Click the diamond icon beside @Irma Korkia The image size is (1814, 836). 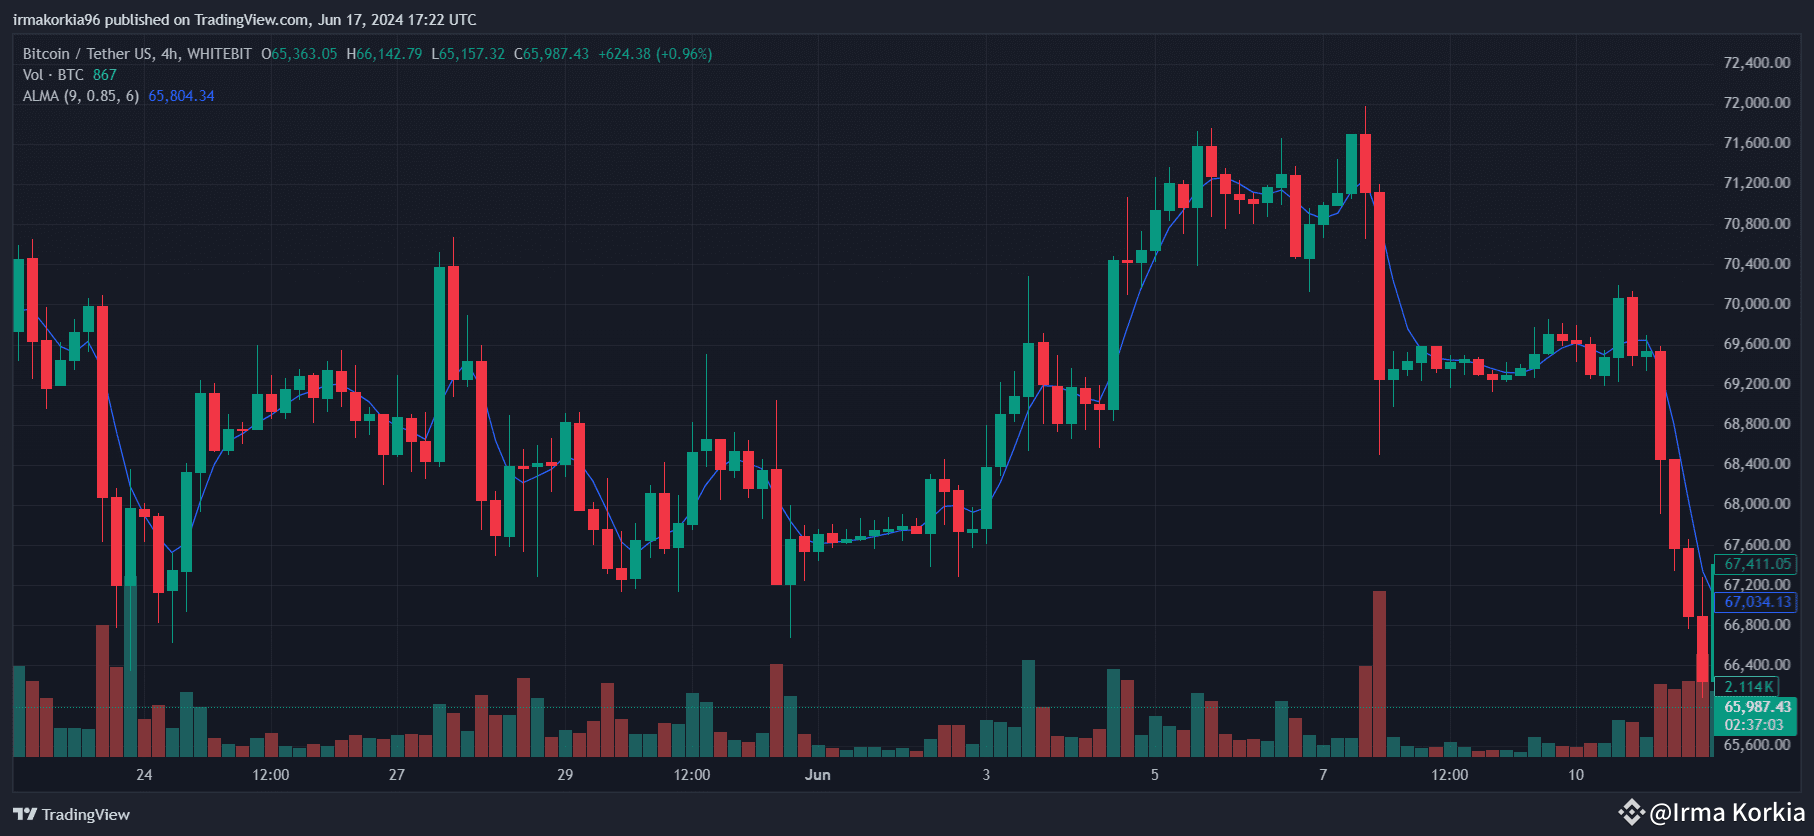(1632, 812)
